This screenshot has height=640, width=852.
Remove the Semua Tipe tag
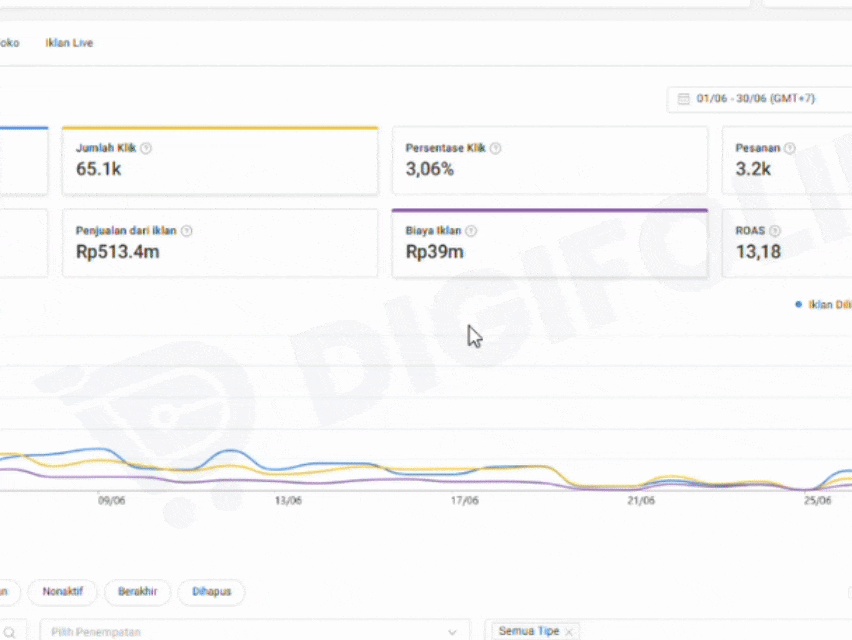[569, 632]
